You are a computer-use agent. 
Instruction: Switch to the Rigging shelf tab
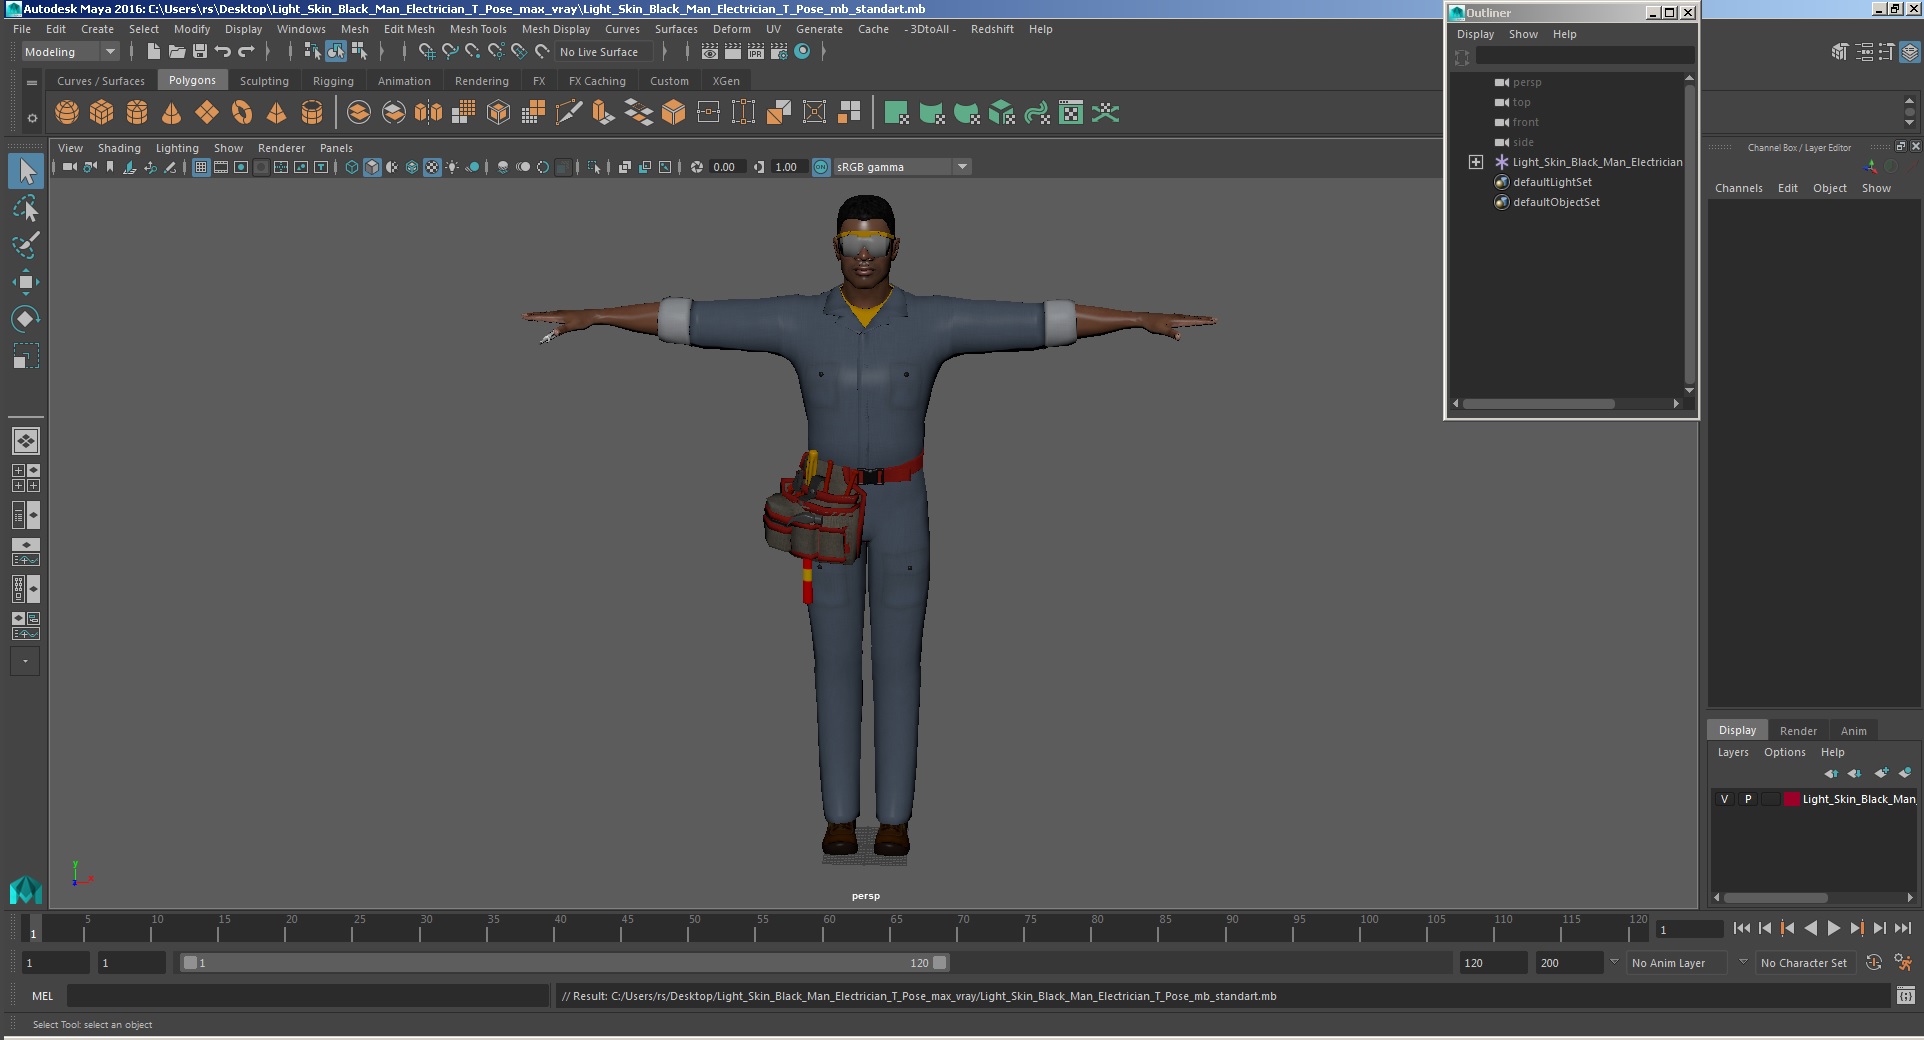(333, 81)
